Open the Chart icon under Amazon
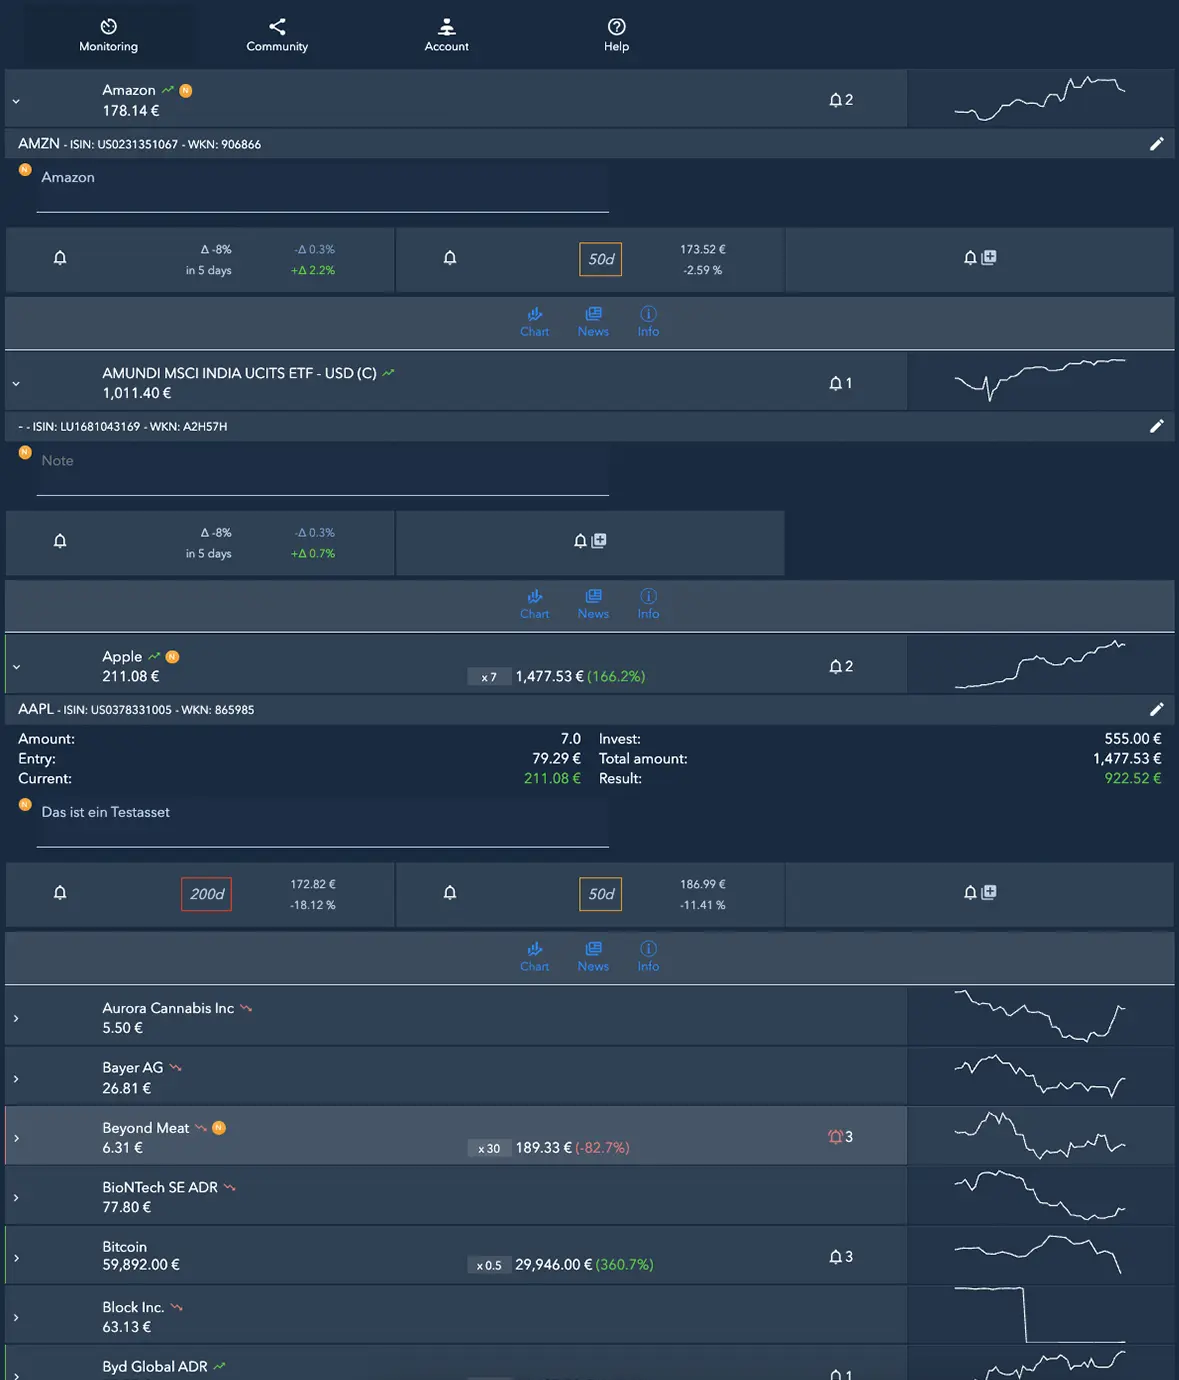Image resolution: width=1179 pixels, height=1380 pixels. [x=534, y=321]
